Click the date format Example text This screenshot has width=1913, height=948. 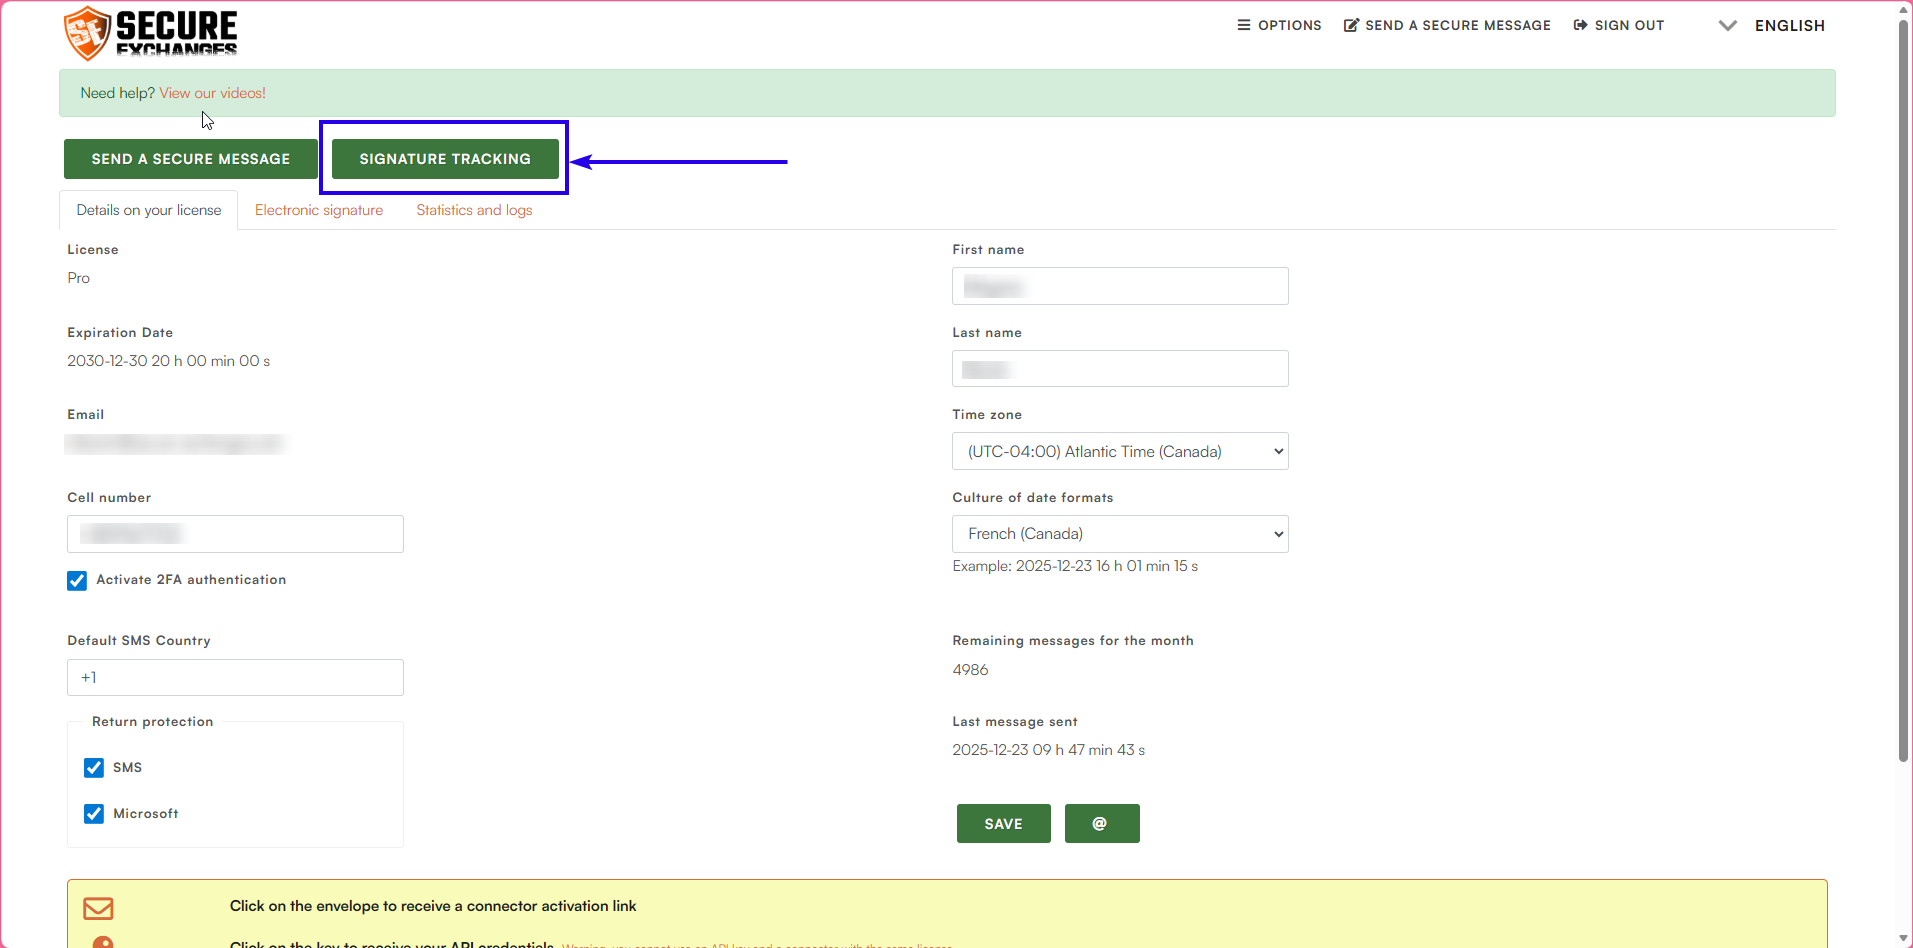[1075, 566]
